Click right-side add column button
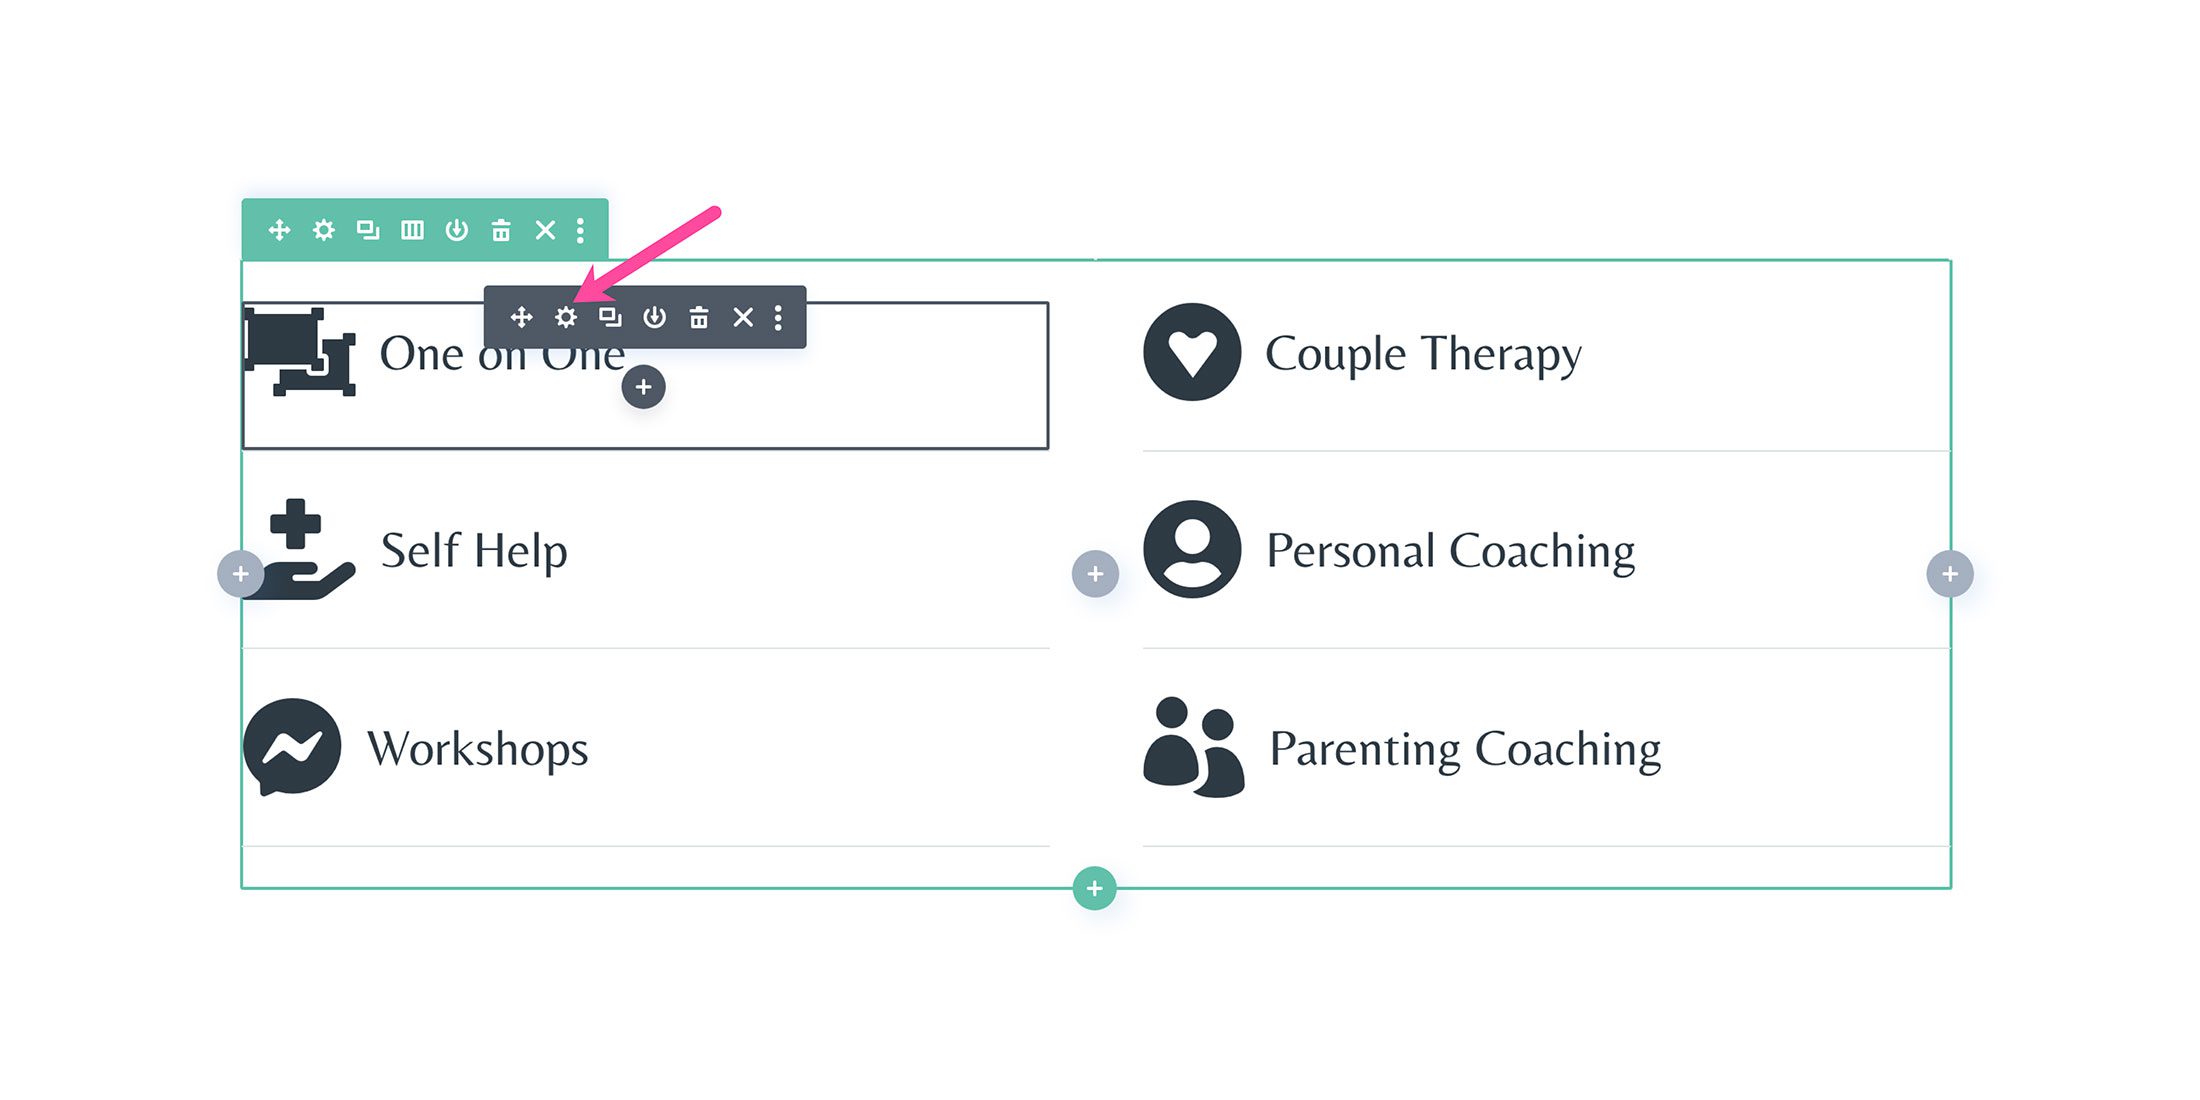This screenshot has height=1100, width=2200. 1953,572
